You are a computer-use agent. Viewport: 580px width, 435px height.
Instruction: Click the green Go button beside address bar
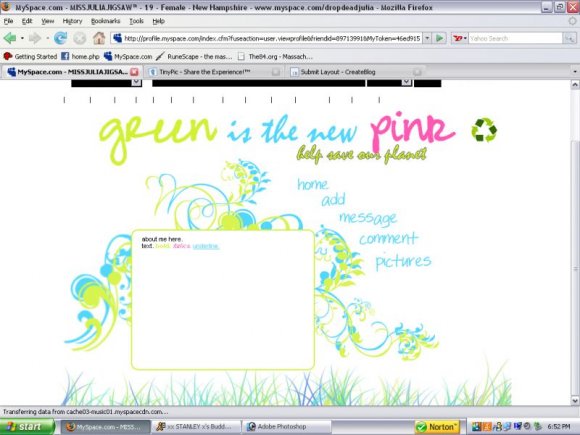(x=440, y=38)
